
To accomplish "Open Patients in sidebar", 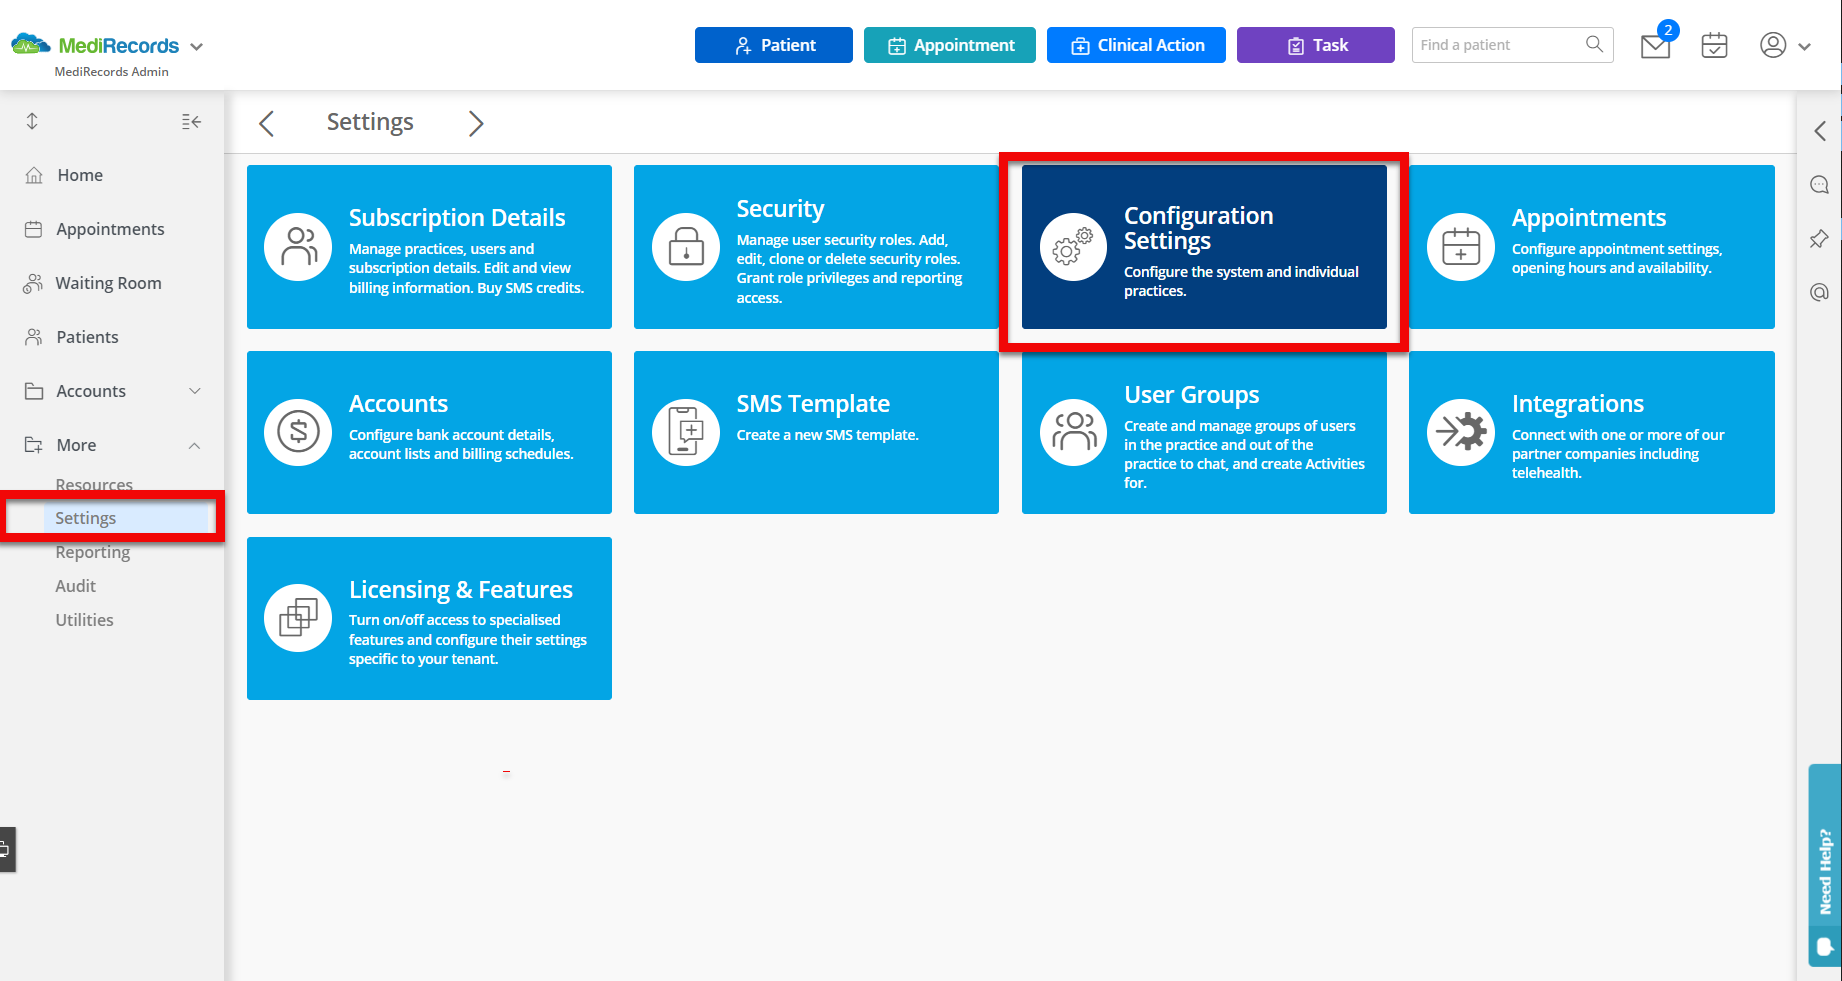I will point(87,337).
